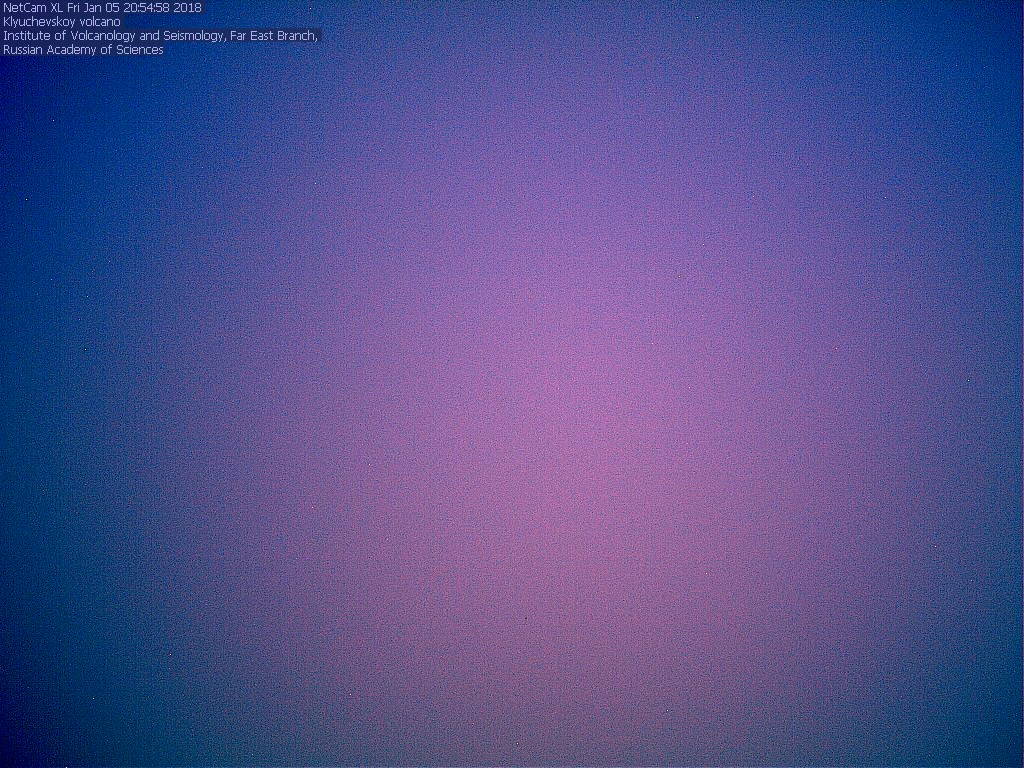This screenshot has height=768, width=1024.
Task: Click the 'Klyuchevskoy volcano' caption line
Action: click(x=61, y=22)
